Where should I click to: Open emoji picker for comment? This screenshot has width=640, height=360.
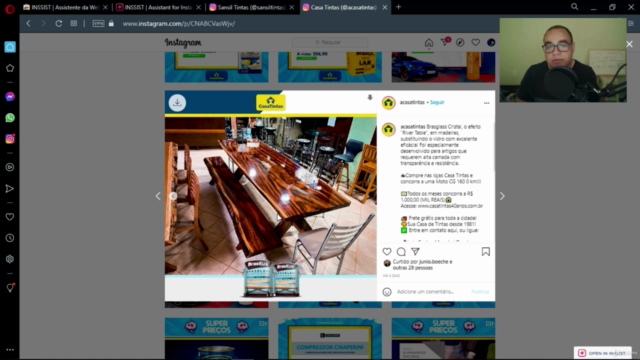[x=387, y=291]
